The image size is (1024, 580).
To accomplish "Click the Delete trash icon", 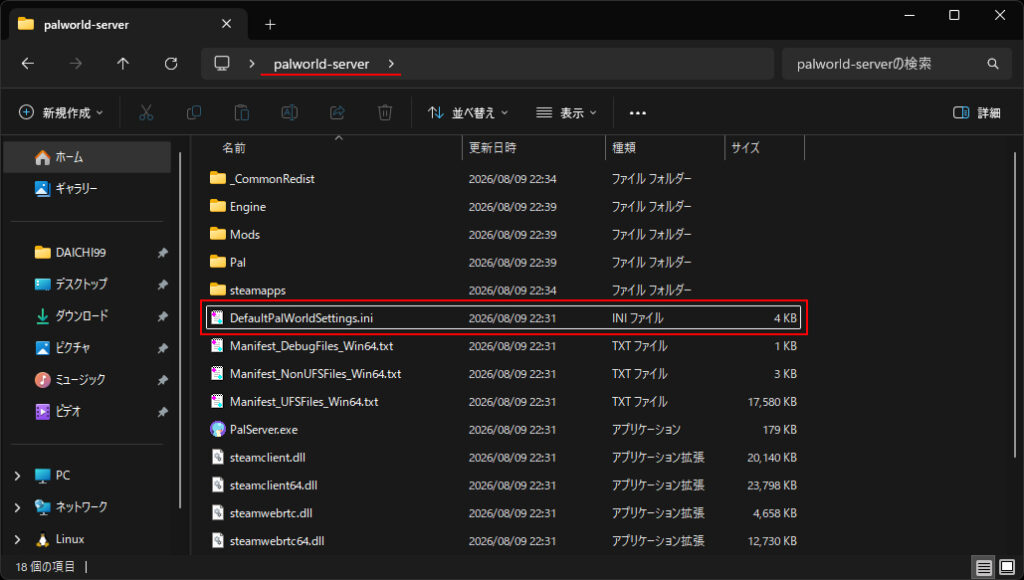I will pos(385,113).
